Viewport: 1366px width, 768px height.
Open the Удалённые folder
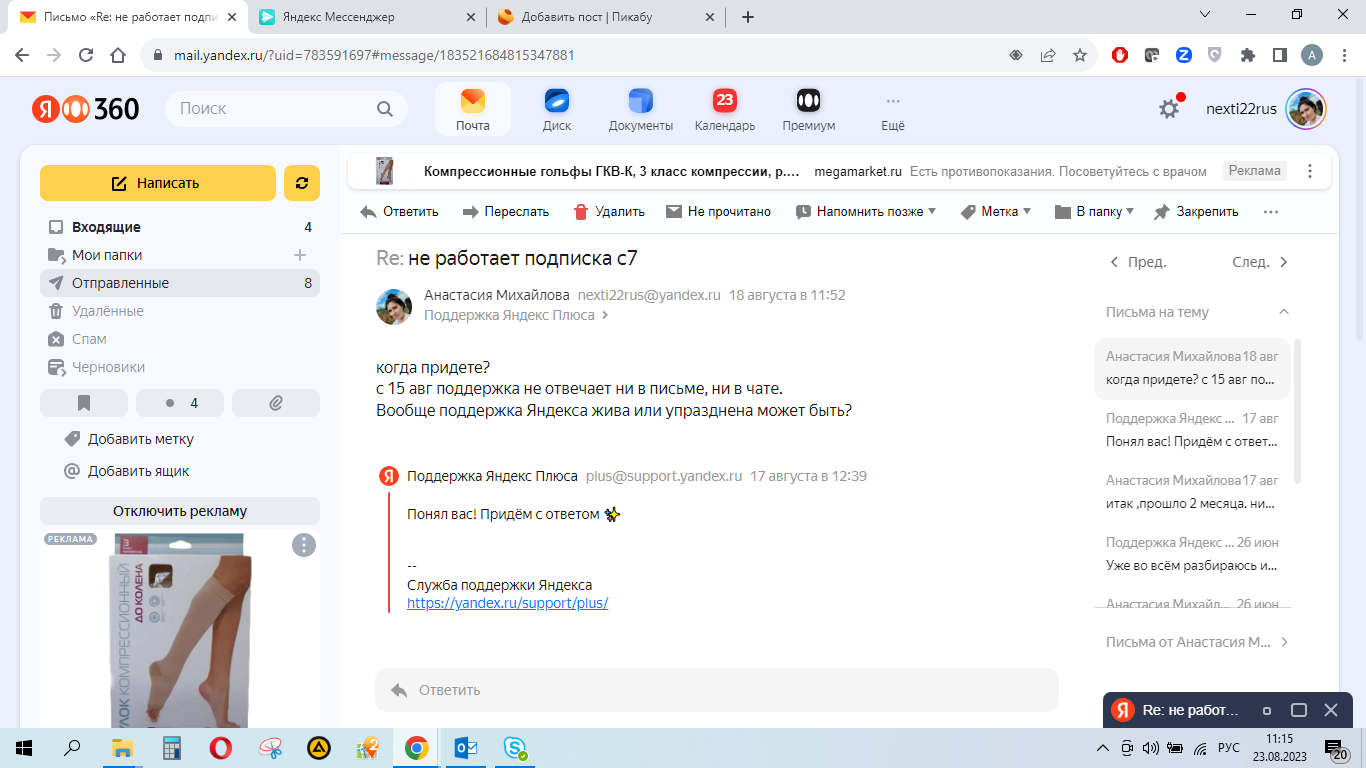point(180,311)
